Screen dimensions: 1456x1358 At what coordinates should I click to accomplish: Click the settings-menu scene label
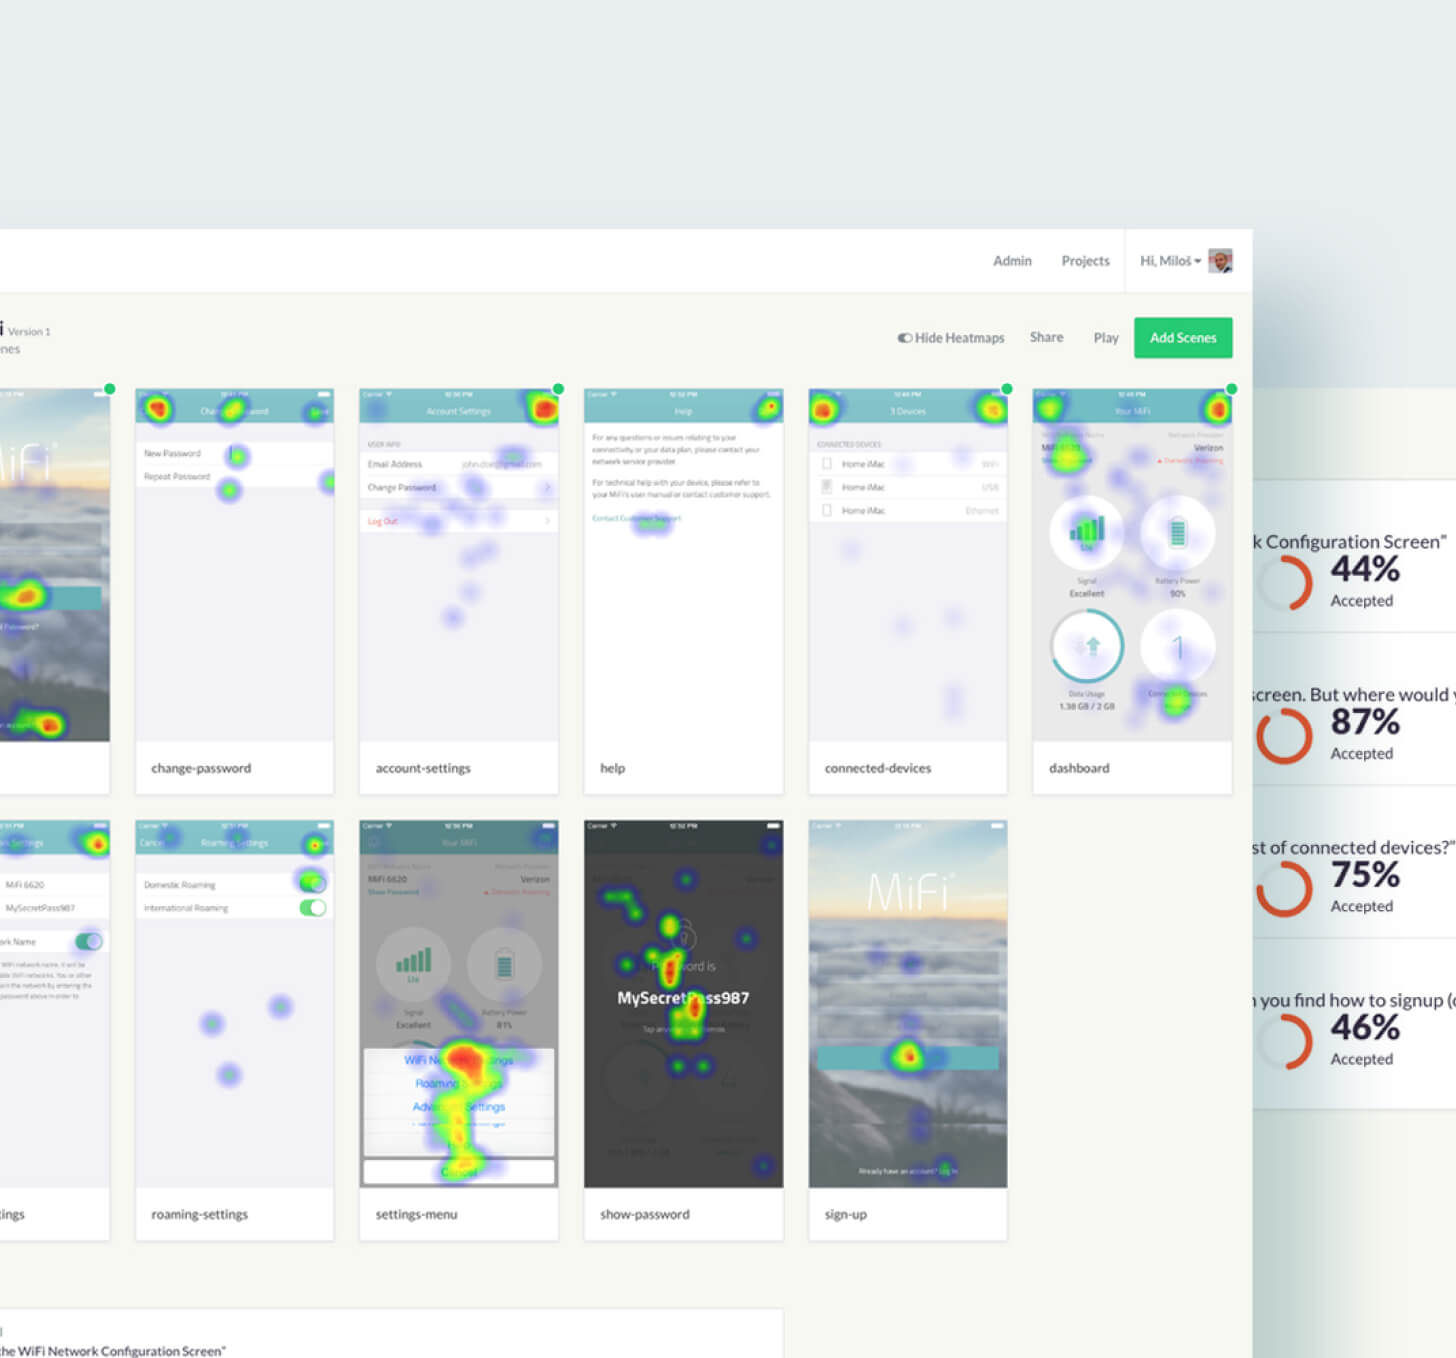[416, 1214]
